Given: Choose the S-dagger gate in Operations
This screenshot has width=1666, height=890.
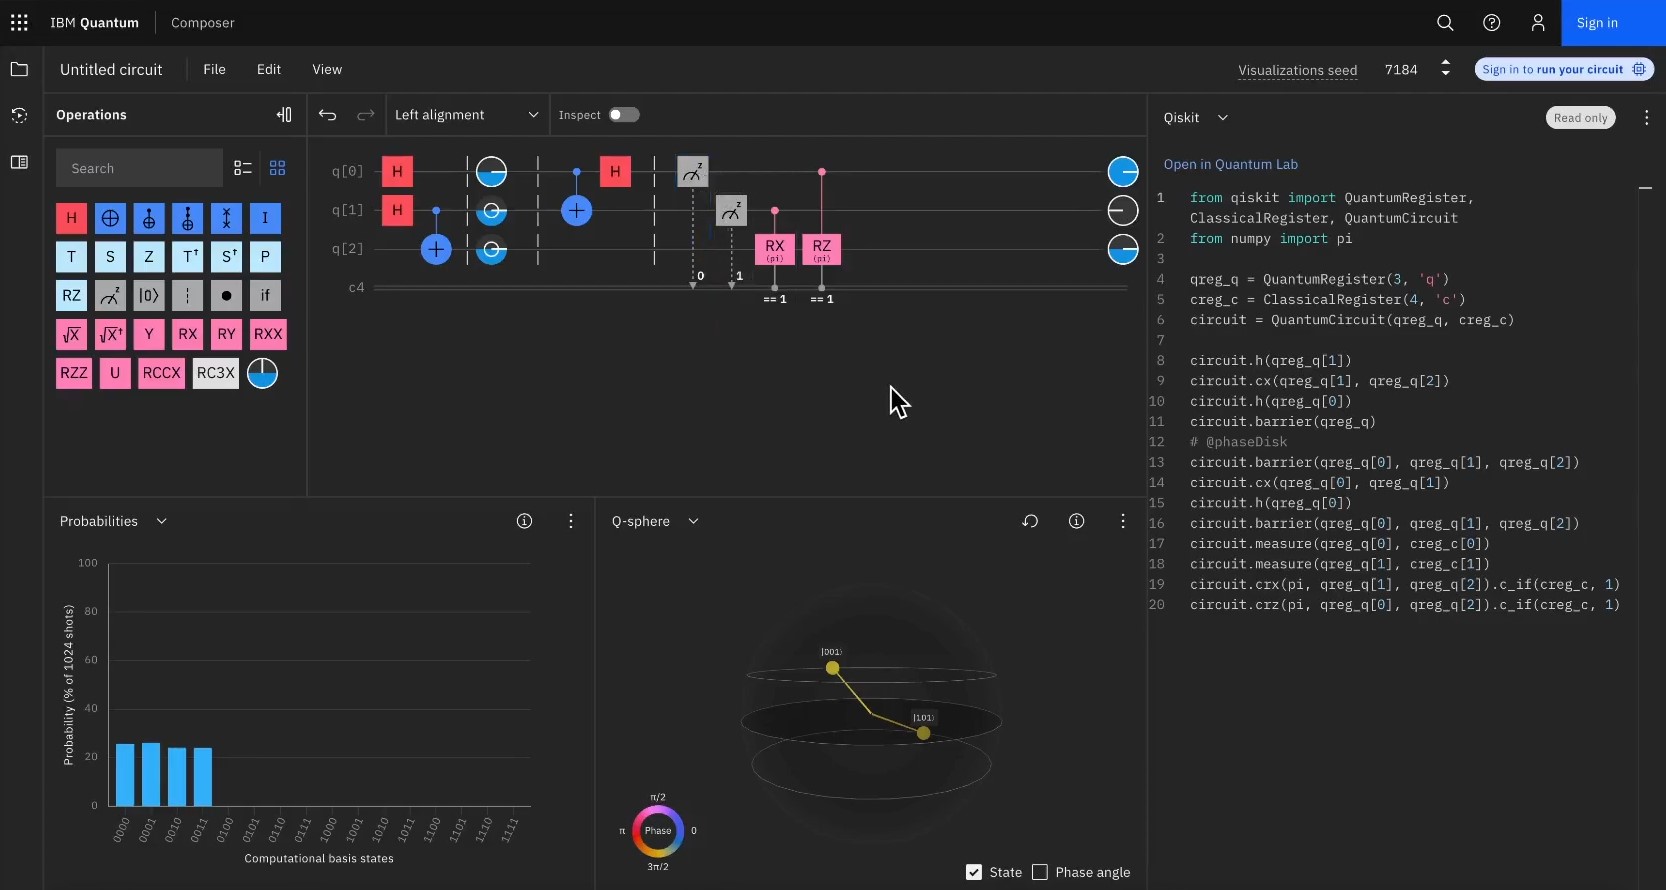Looking at the screenshot, I should [226, 257].
